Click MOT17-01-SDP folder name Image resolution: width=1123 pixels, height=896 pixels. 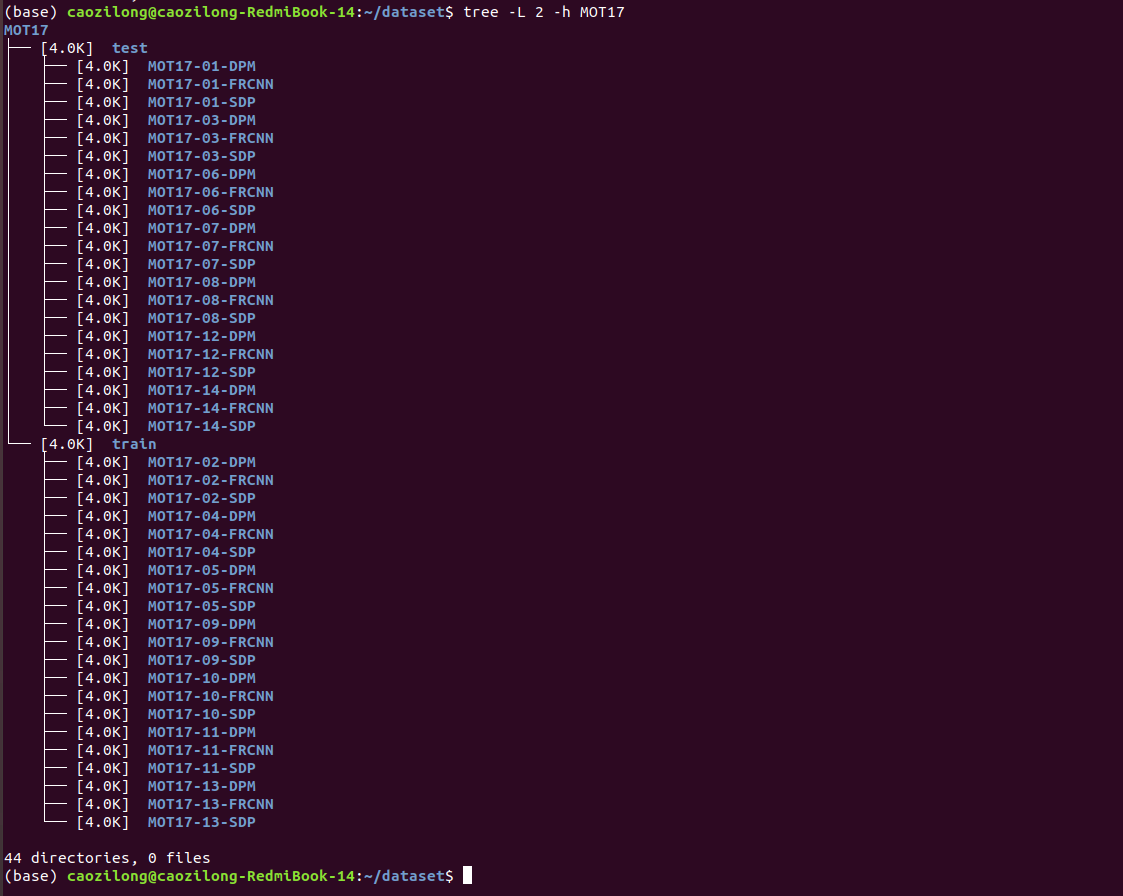coord(201,102)
